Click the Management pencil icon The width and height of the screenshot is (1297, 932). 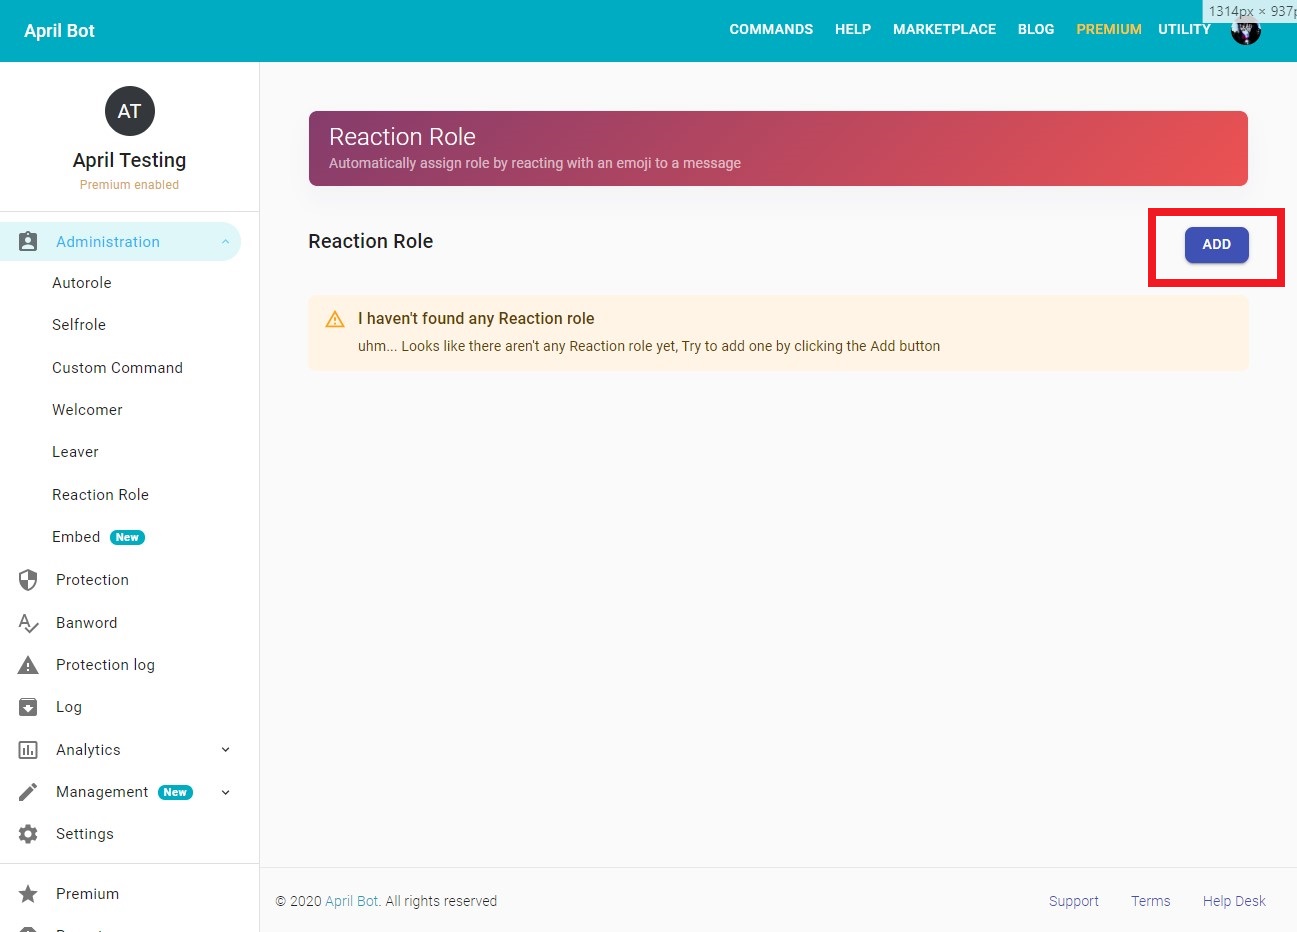click(x=28, y=792)
